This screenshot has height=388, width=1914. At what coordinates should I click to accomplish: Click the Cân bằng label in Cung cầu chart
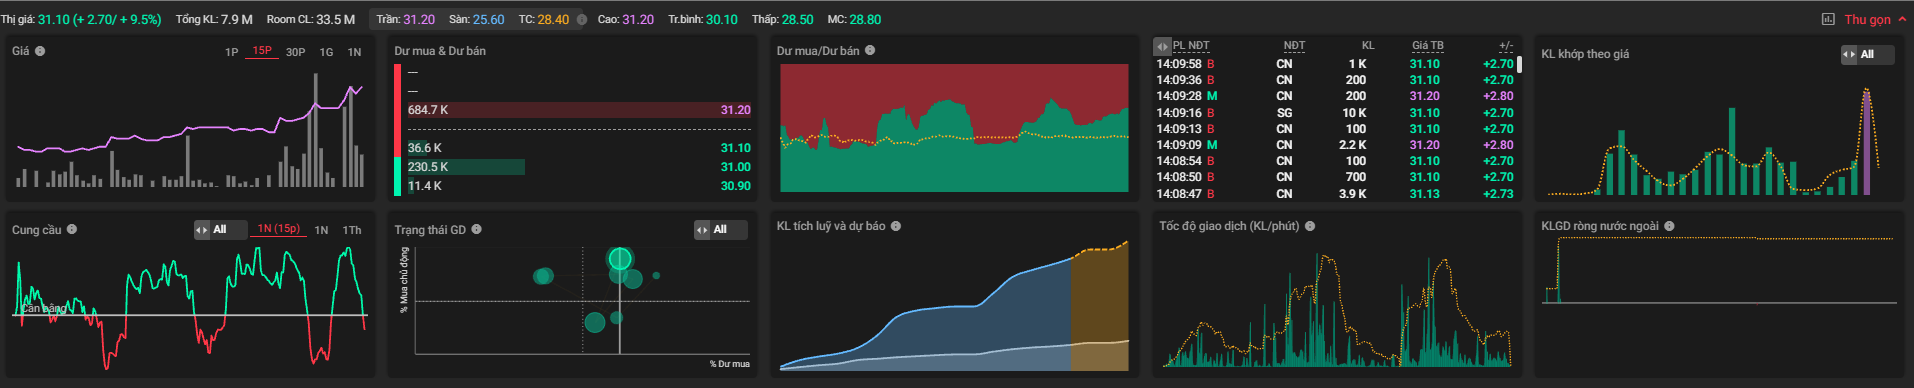tap(44, 308)
